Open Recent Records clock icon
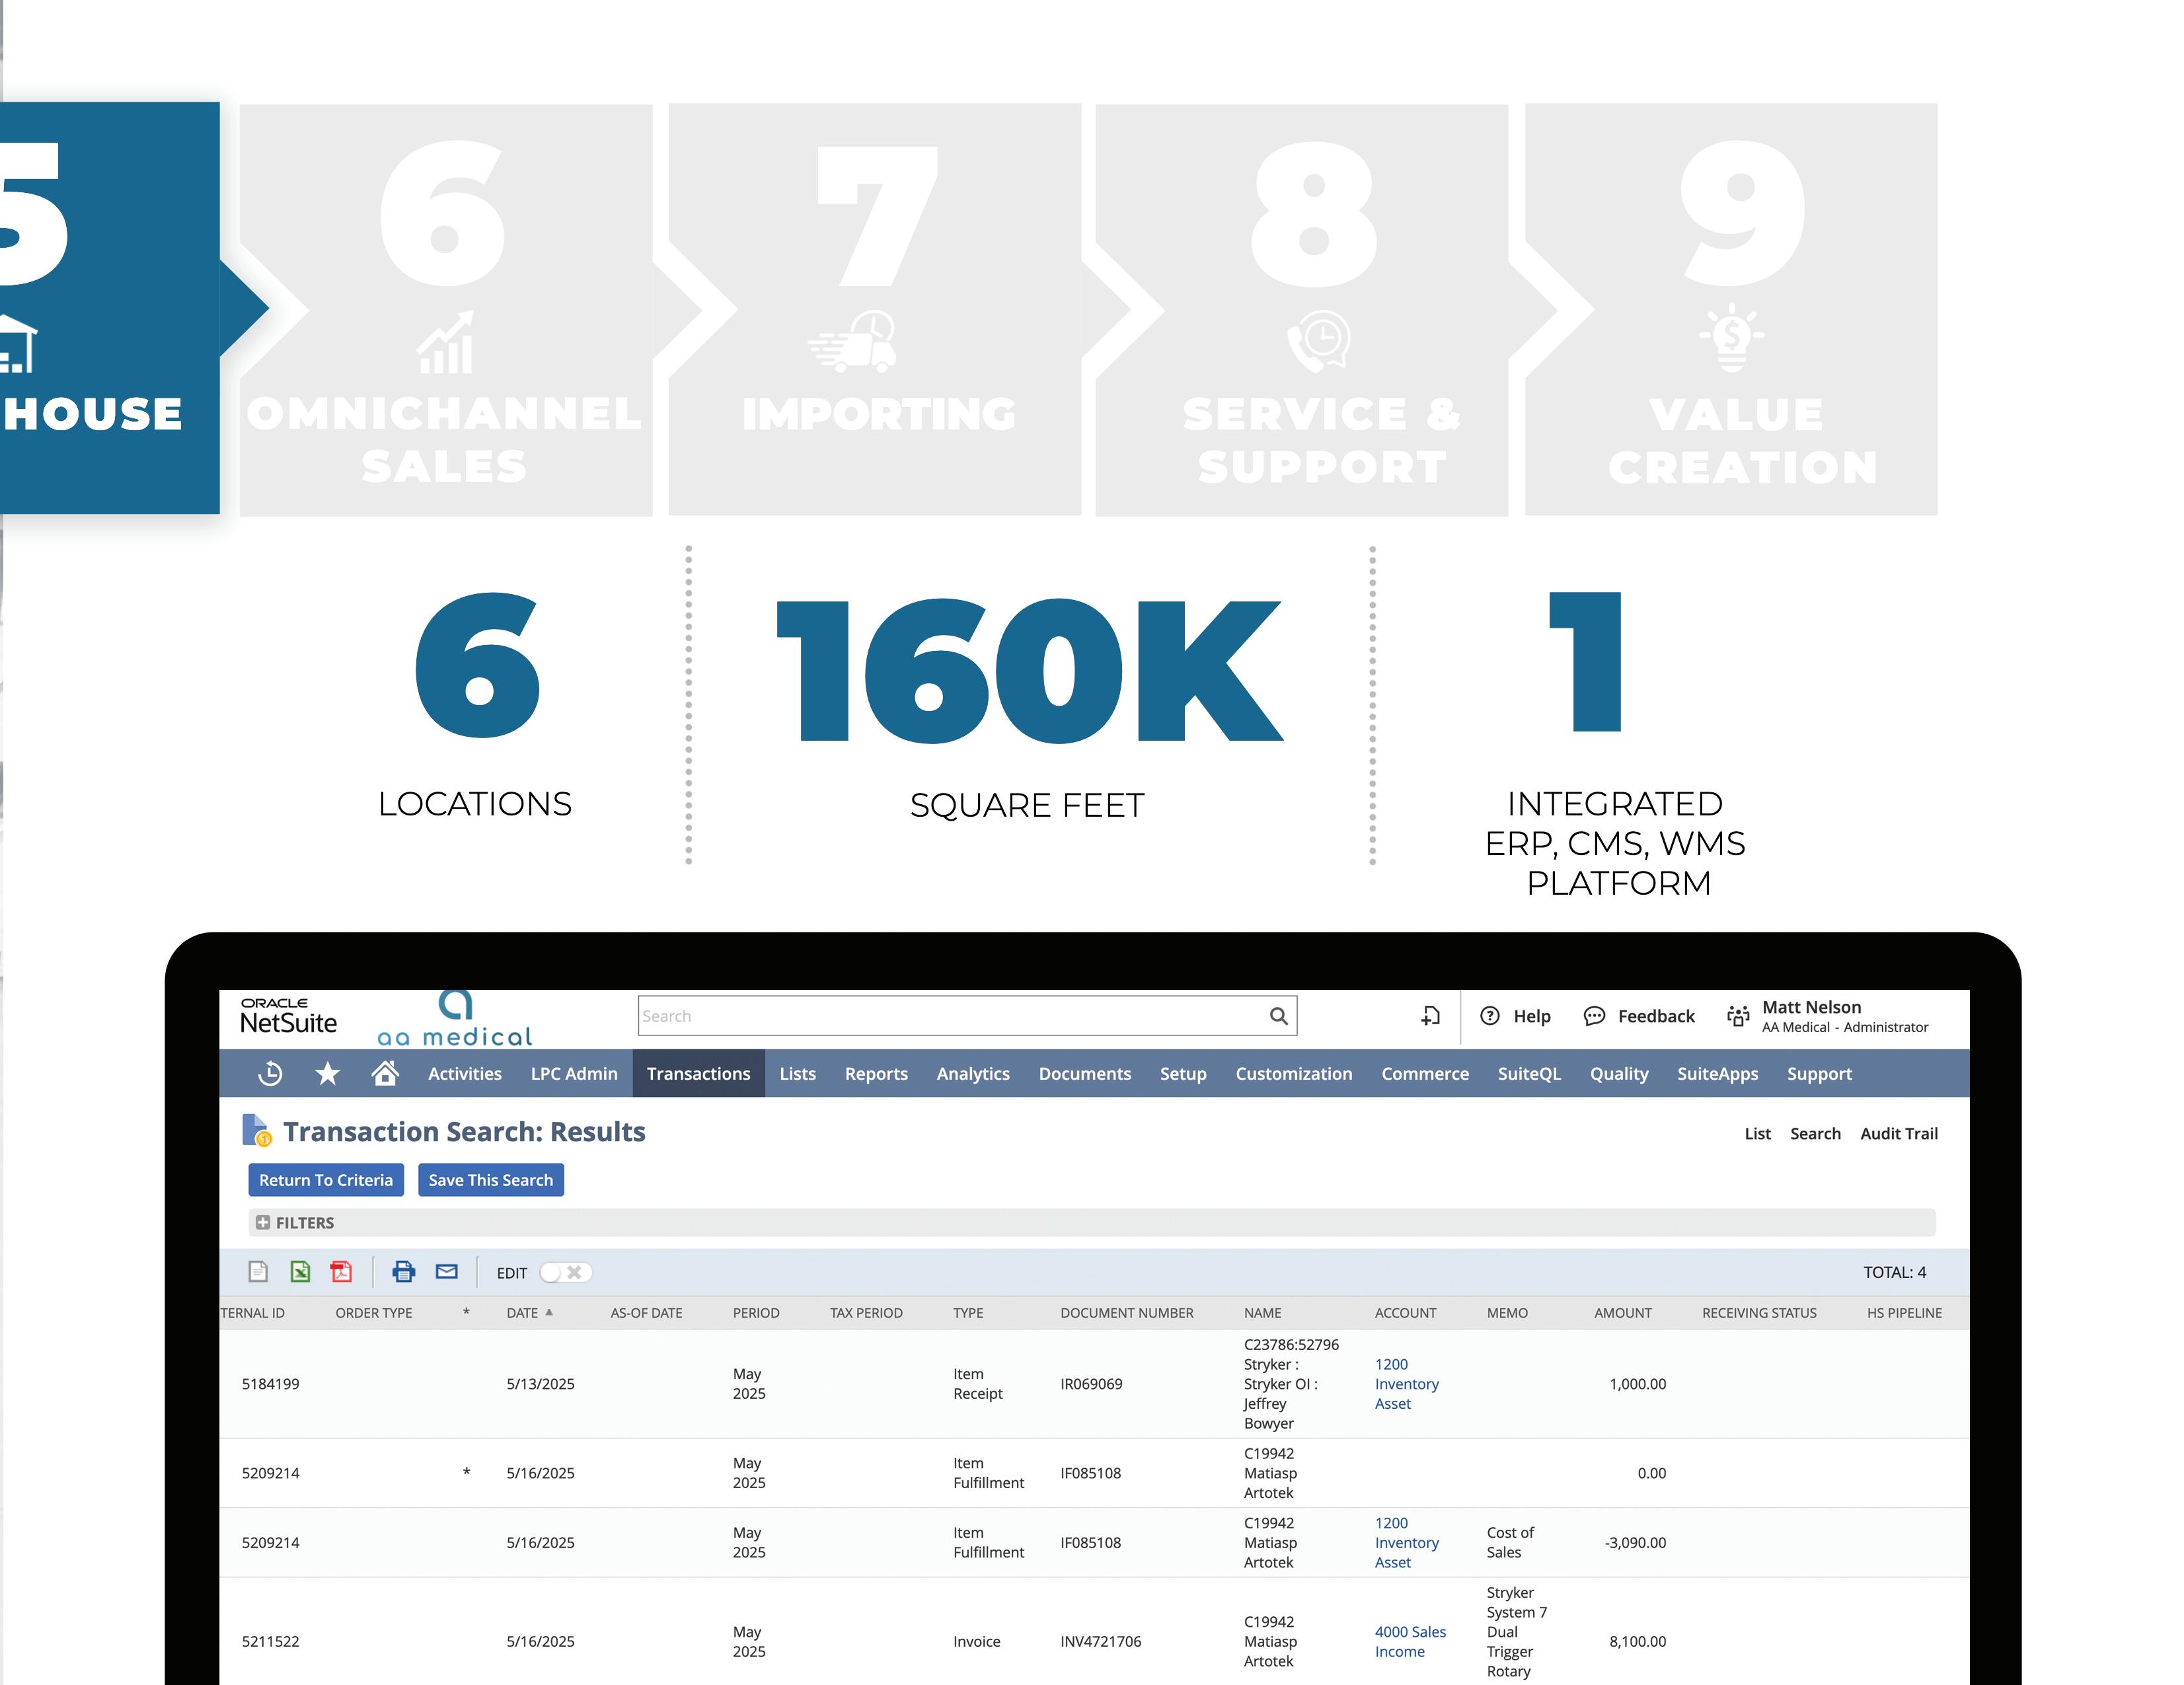Viewport: 2184px width, 1685px height. pos(270,1073)
